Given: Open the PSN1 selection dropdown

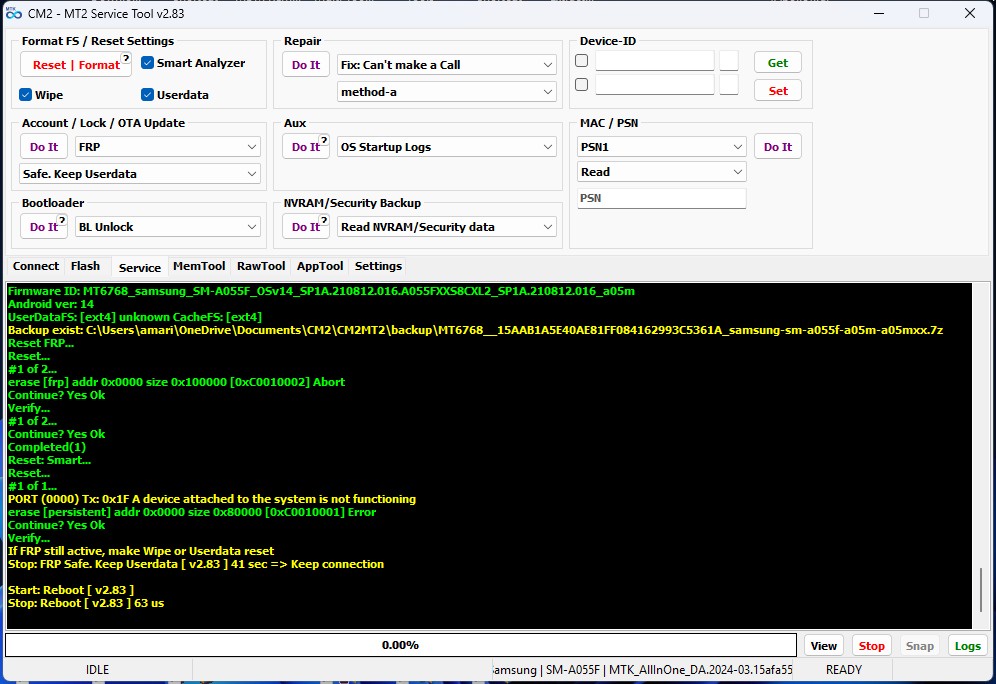Looking at the screenshot, I should pyautogui.click(x=662, y=147).
